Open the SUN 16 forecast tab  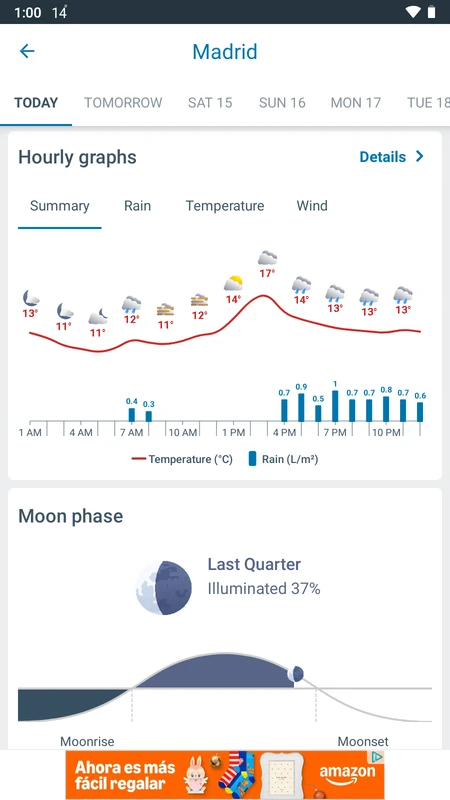[x=282, y=103]
